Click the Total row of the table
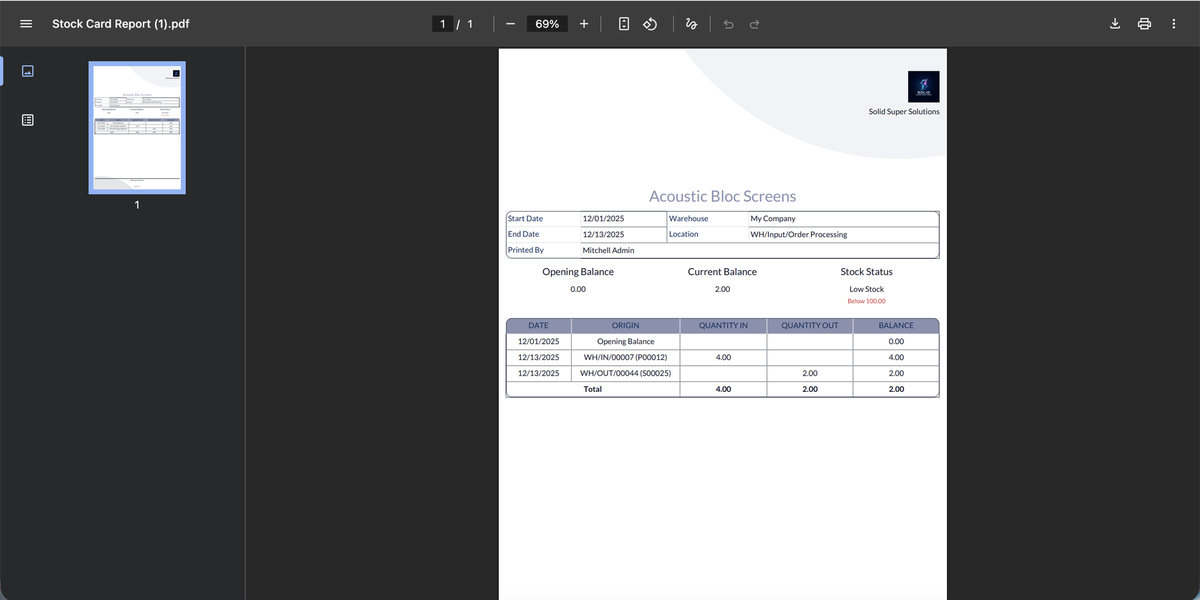The width and height of the screenshot is (1200, 600). (722, 389)
